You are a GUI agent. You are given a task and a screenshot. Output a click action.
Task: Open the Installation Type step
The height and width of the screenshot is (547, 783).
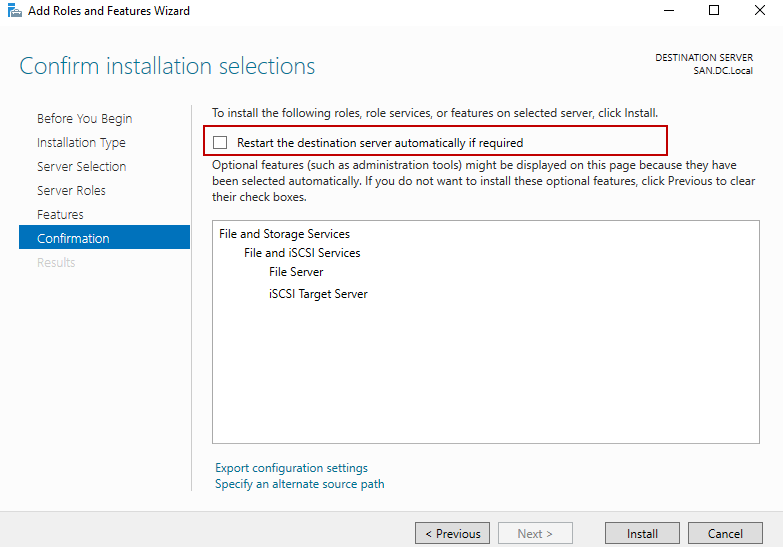(81, 143)
